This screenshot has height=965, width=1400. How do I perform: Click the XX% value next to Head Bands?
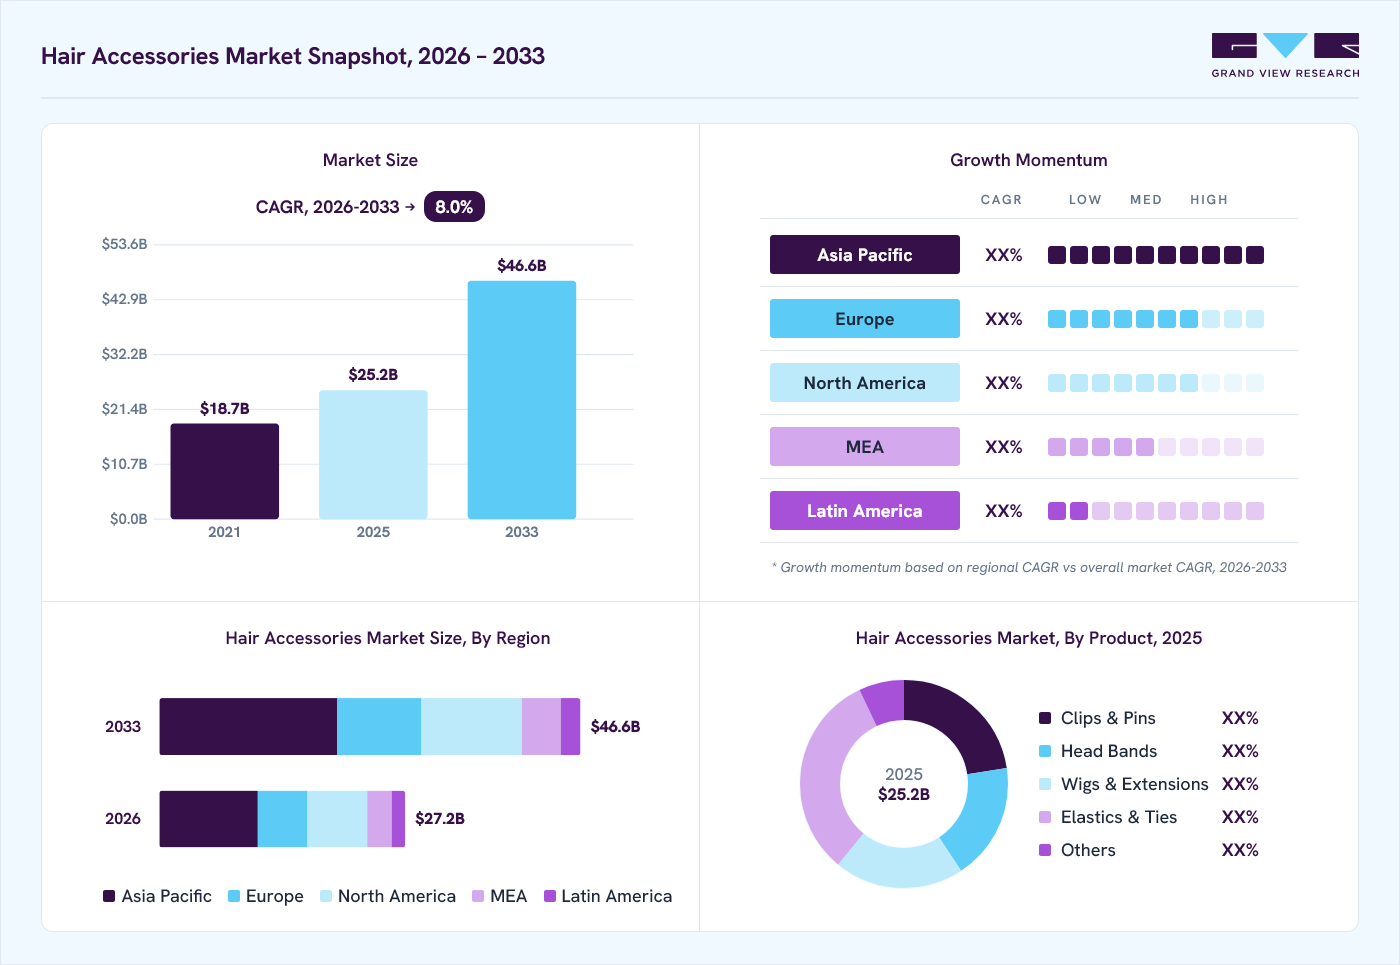coord(1240,751)
